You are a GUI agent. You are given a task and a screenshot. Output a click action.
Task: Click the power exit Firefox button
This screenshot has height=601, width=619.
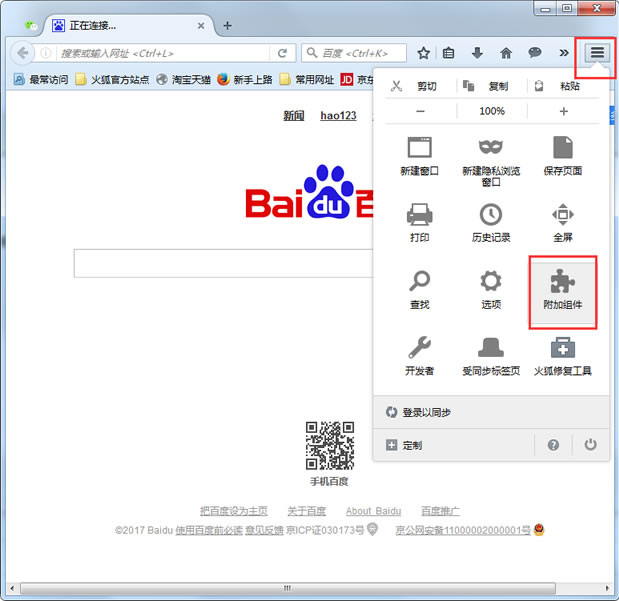[590, 445]
